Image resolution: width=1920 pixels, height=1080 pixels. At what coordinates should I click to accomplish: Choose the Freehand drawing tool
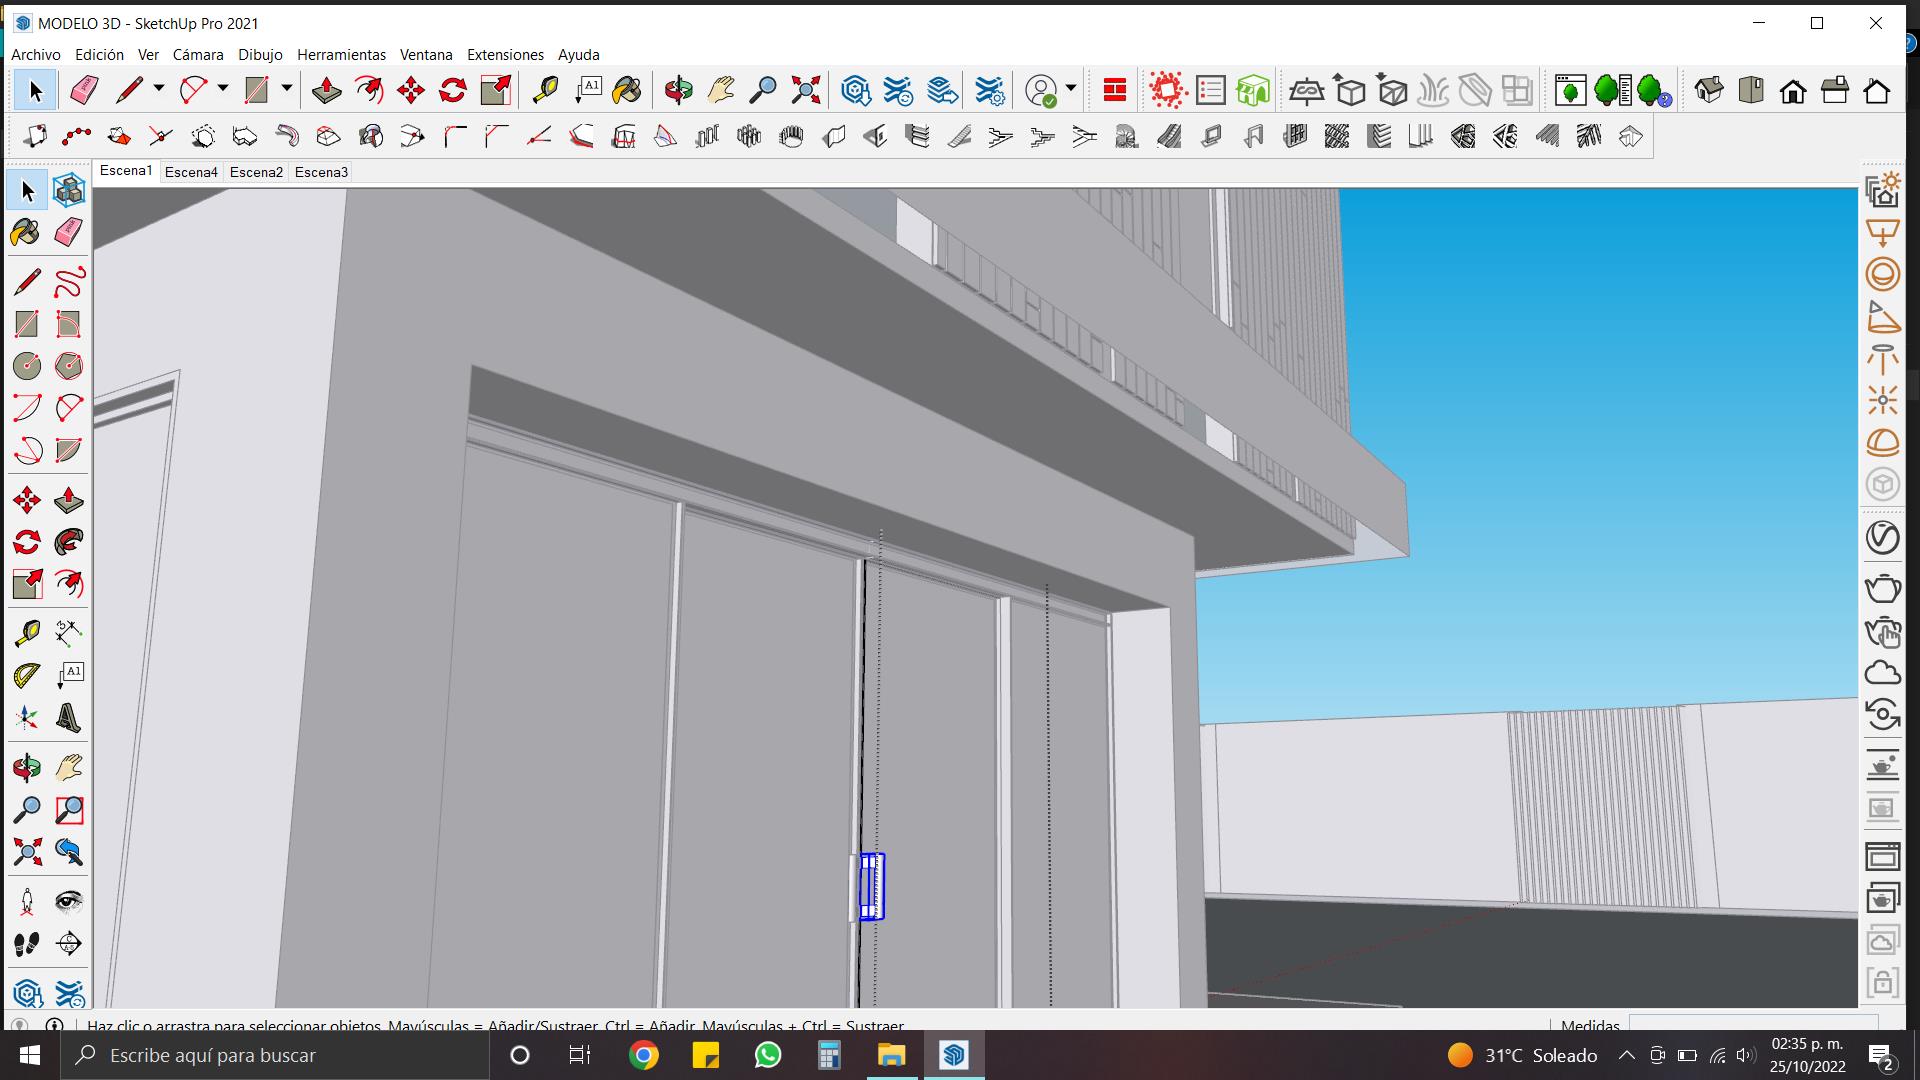(x=69, y=283)
